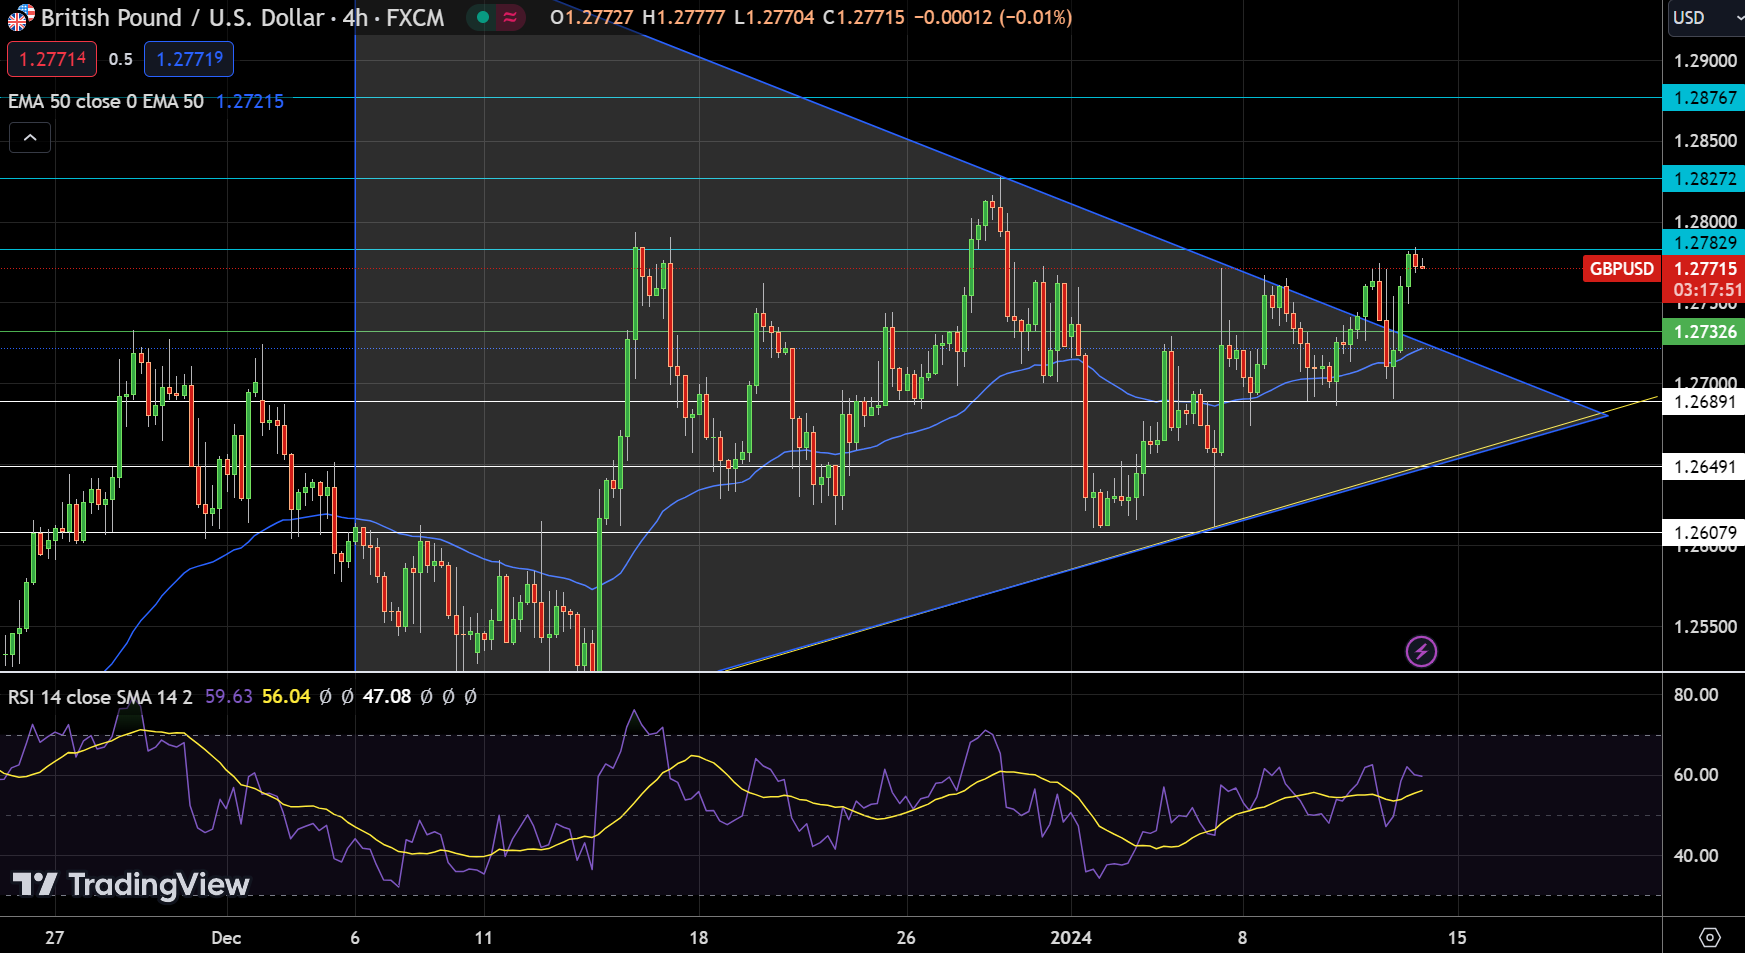Click the 15 date label on time axis
Screen dimensions: 1745x953
pyautogui.click(x=1458, y=938)
